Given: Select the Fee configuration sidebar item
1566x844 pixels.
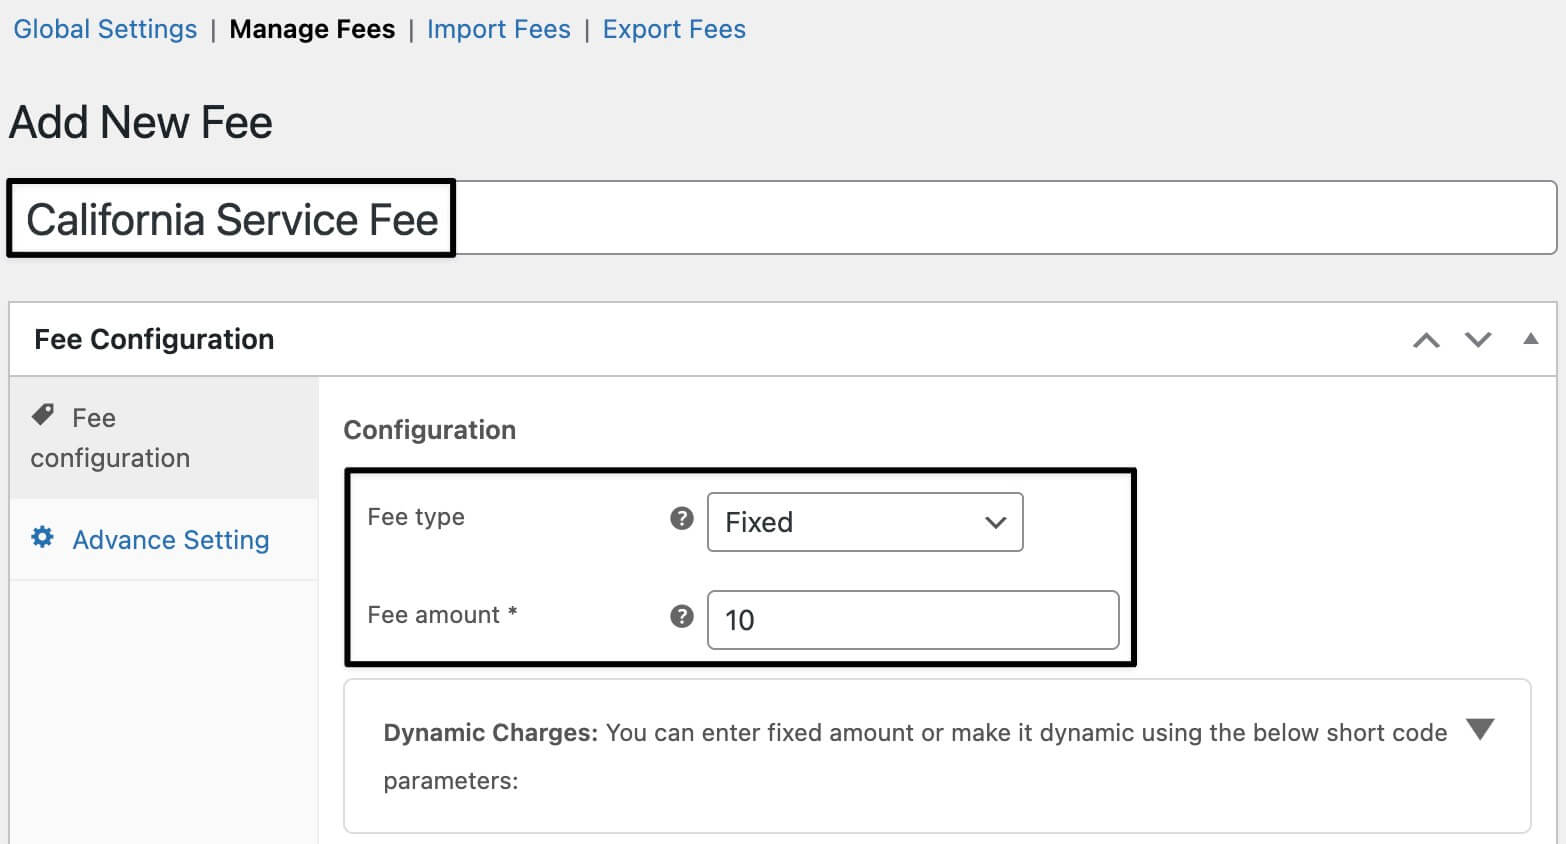Looking at the screenshot, I should tap(110, 437).
